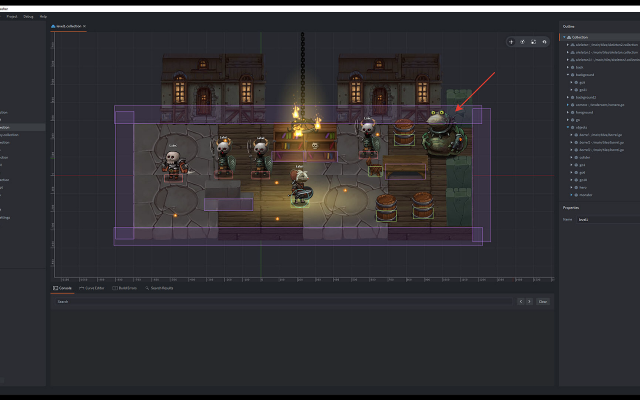Click the game object icon beside 'foreground'

tap(572, 112)
